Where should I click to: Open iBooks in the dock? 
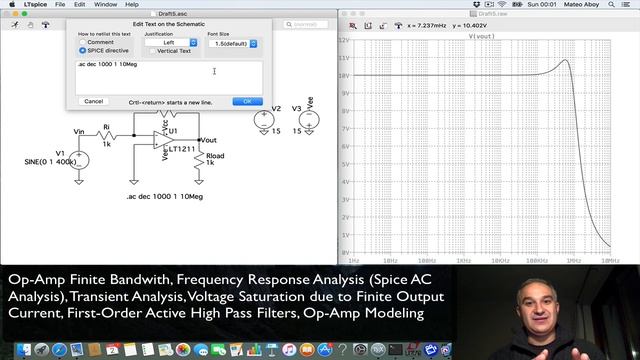point(307,350)
